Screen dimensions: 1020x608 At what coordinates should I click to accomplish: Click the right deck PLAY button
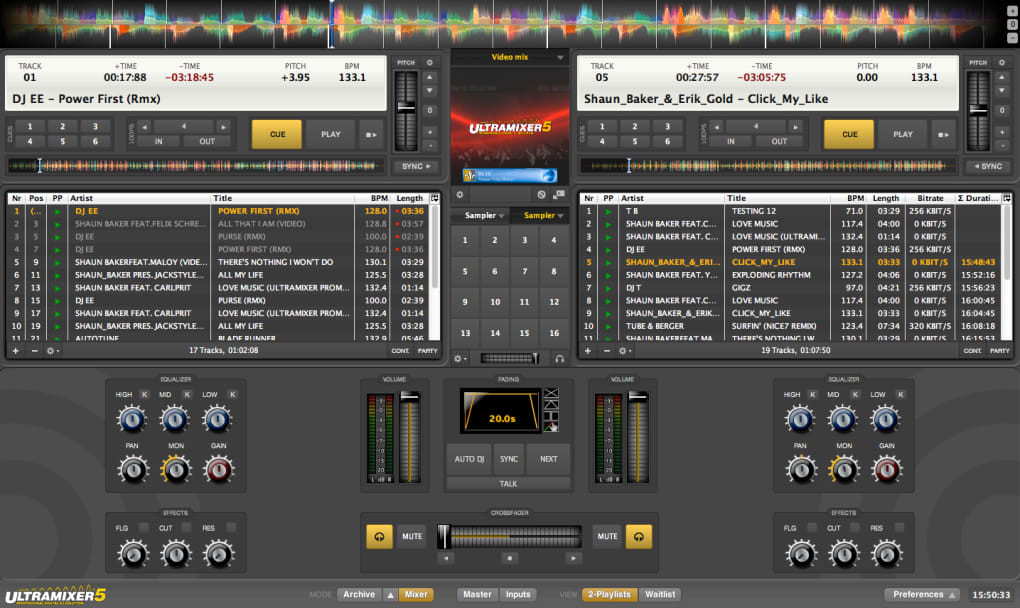(903, 134)
